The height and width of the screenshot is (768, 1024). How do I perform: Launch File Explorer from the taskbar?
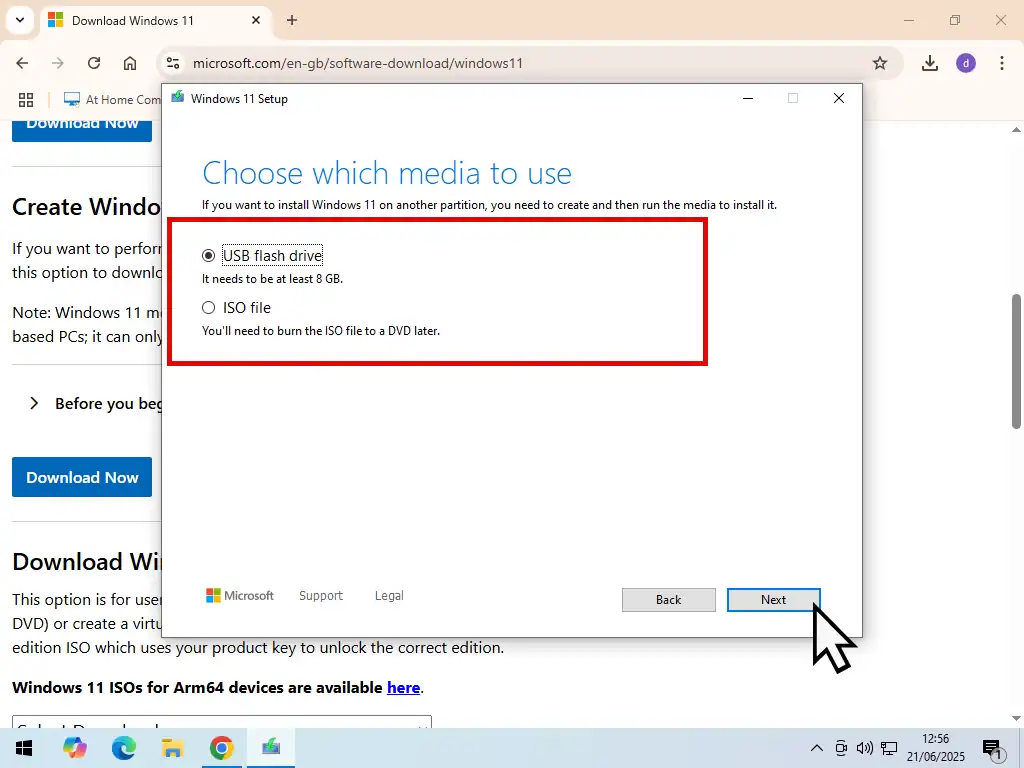pyautogui.click(x=172, y=748)
